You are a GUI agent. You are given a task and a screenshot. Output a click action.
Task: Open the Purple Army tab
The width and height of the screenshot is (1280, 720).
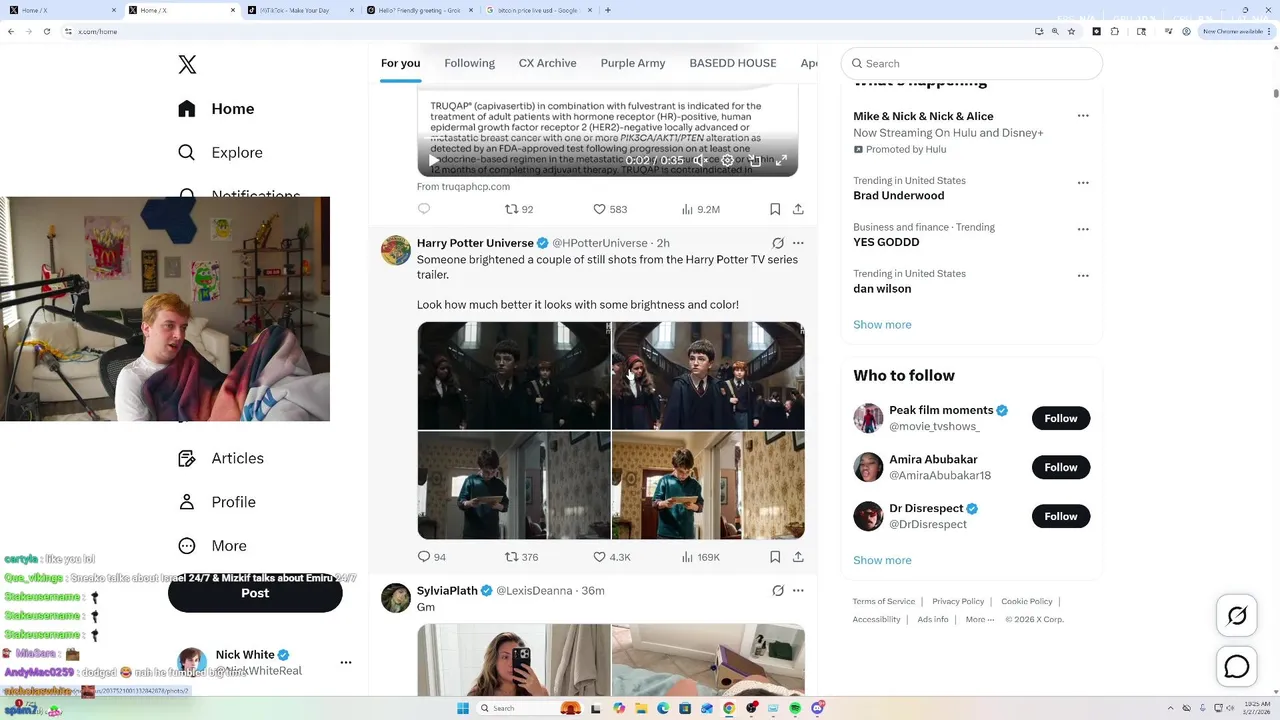click(x=633, y=63)
